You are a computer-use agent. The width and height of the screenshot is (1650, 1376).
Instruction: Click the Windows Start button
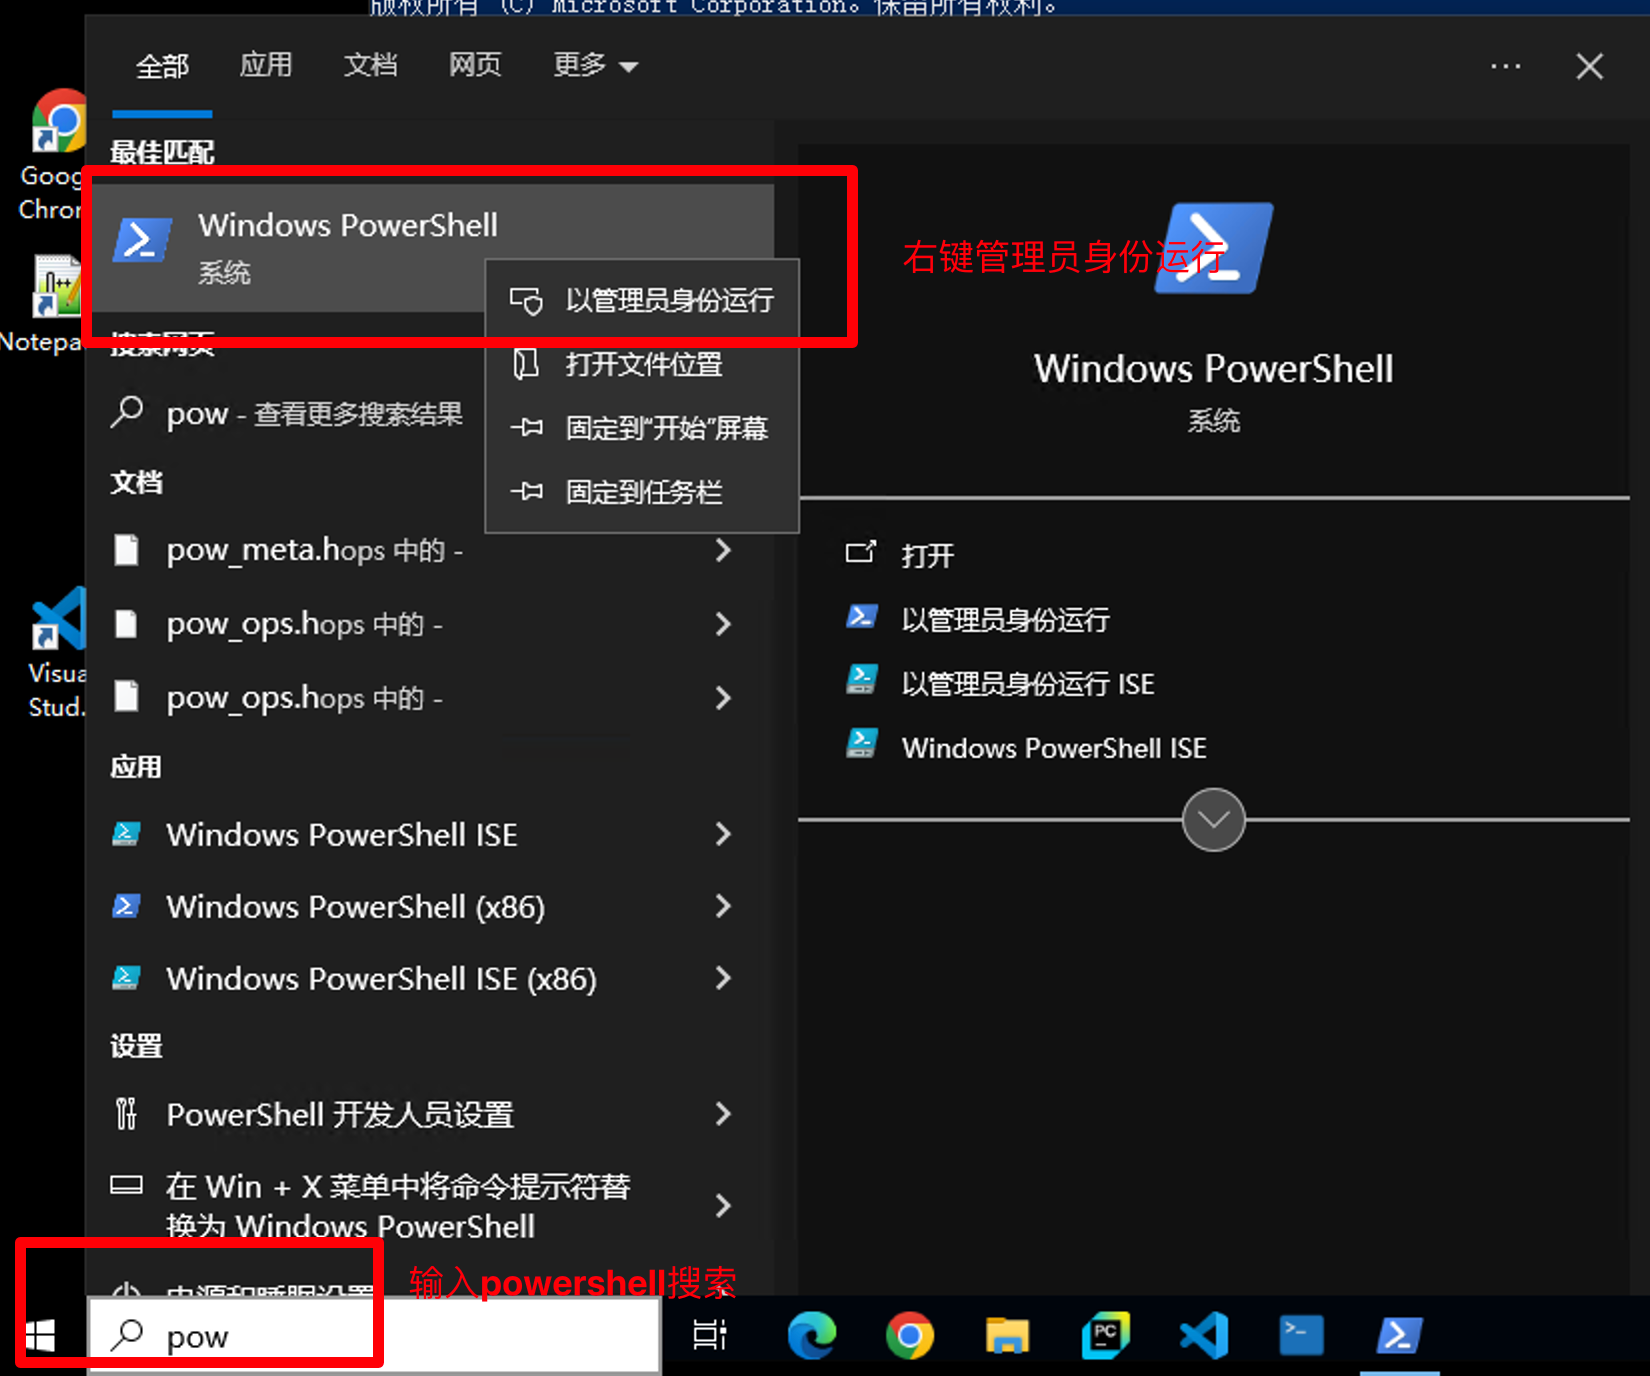(41, 1336)
